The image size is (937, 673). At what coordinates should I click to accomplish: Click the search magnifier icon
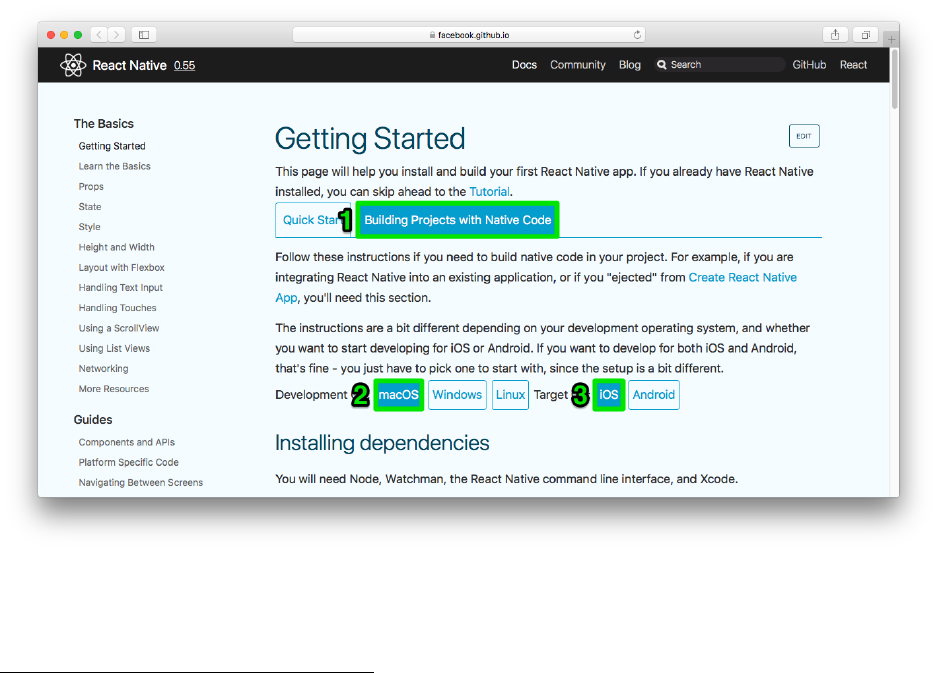[x=662, y=65]
